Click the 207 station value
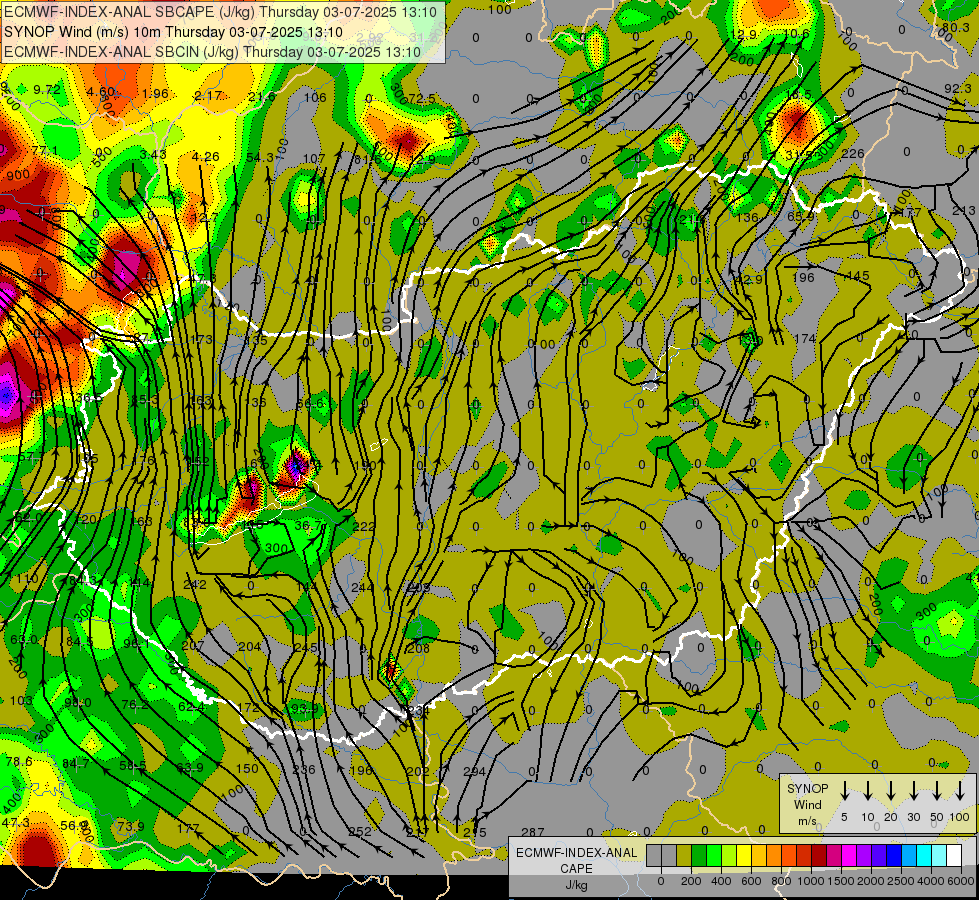Image resolution: width=979 pixels, height=900 pixels. 192,645
